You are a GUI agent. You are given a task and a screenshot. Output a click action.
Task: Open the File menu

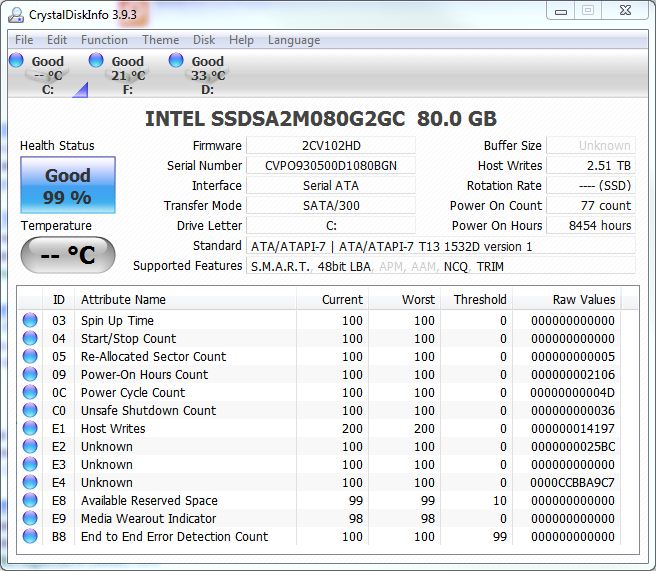coord(24,40)
